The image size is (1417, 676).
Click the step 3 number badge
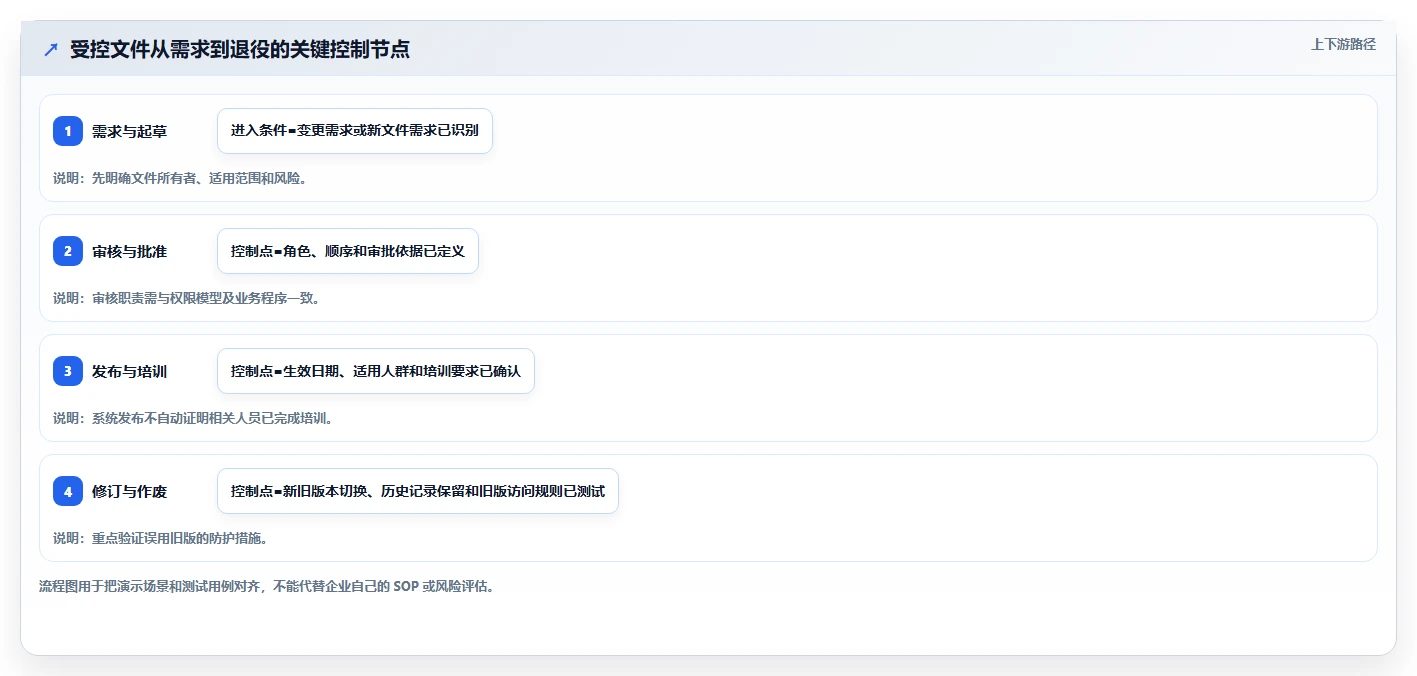[x=68, y=371]
